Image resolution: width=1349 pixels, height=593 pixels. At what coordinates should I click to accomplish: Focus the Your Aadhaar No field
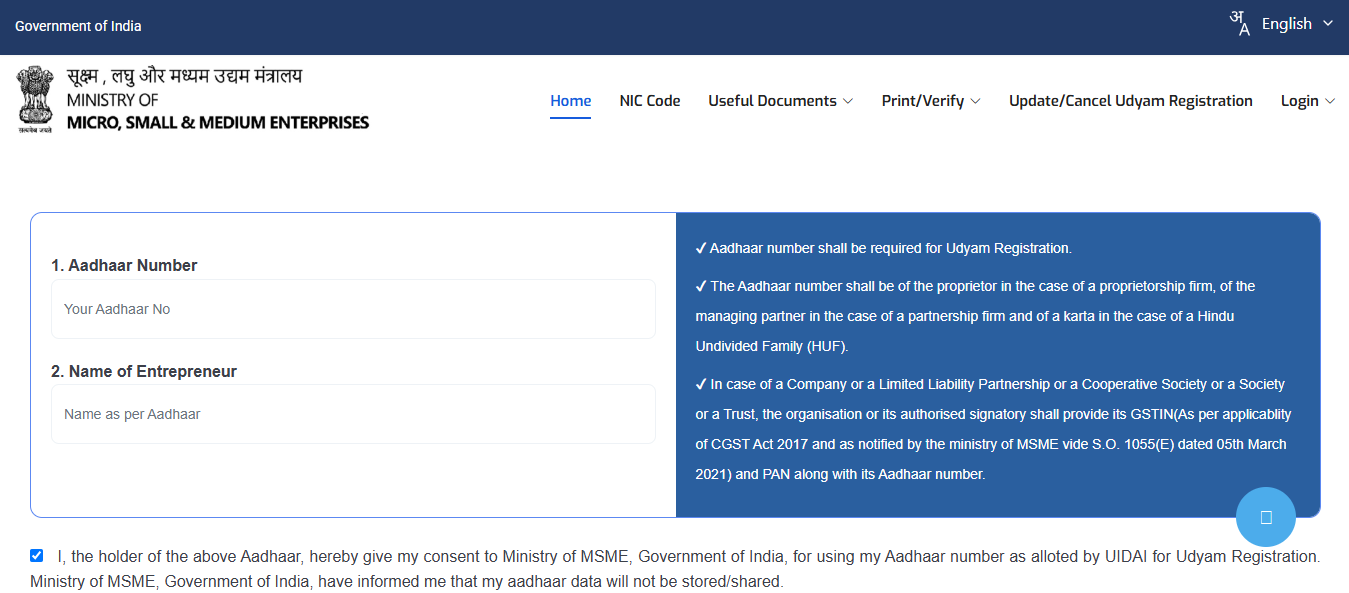(x=353, y=309)
